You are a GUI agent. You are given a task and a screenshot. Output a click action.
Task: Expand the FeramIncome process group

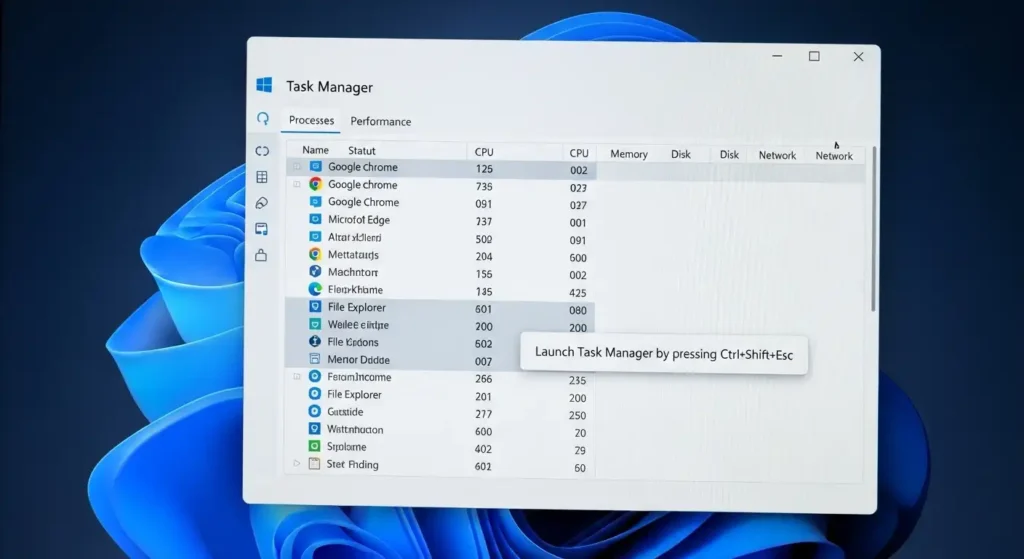[x=296, y=377]
